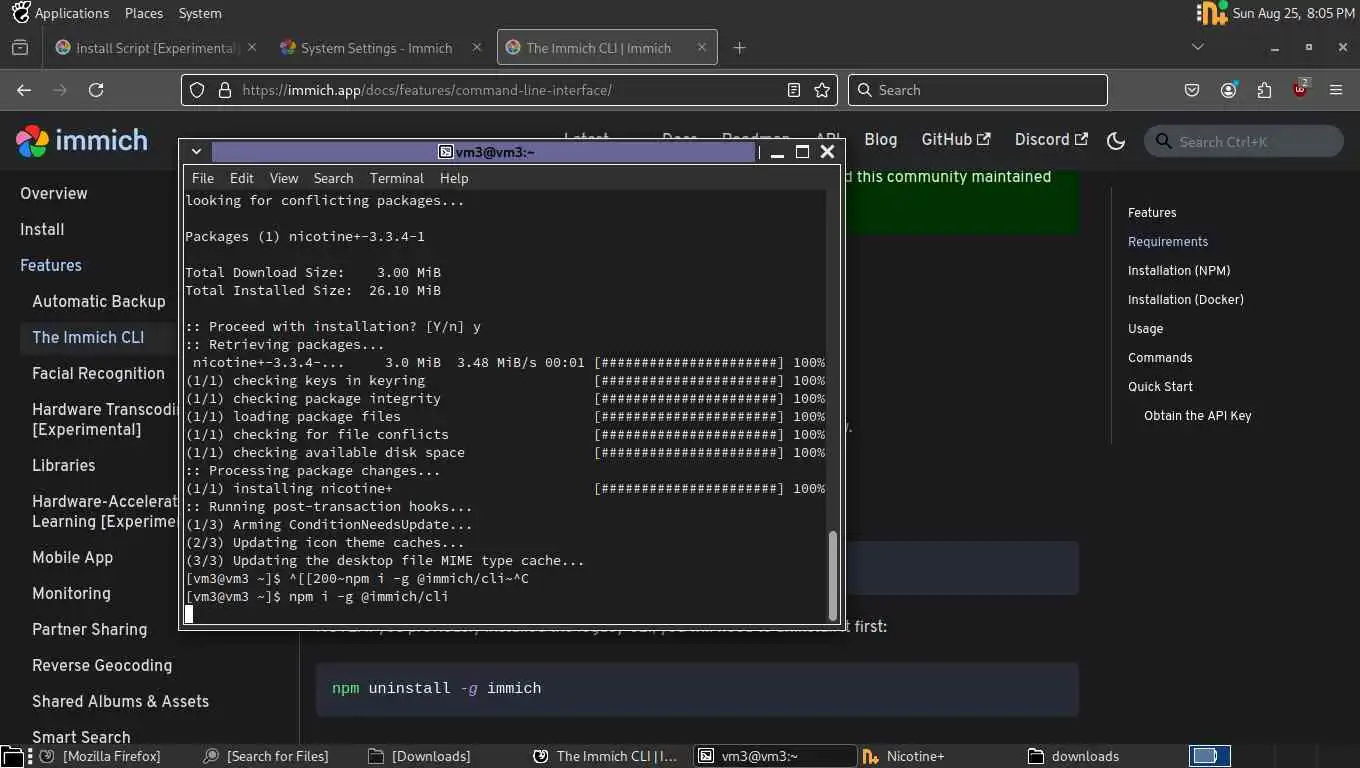Click the workspace switcher in bottom panel
This screenshot has width=1360, height=768.
pyautogui.click(x=1209, y=756)
